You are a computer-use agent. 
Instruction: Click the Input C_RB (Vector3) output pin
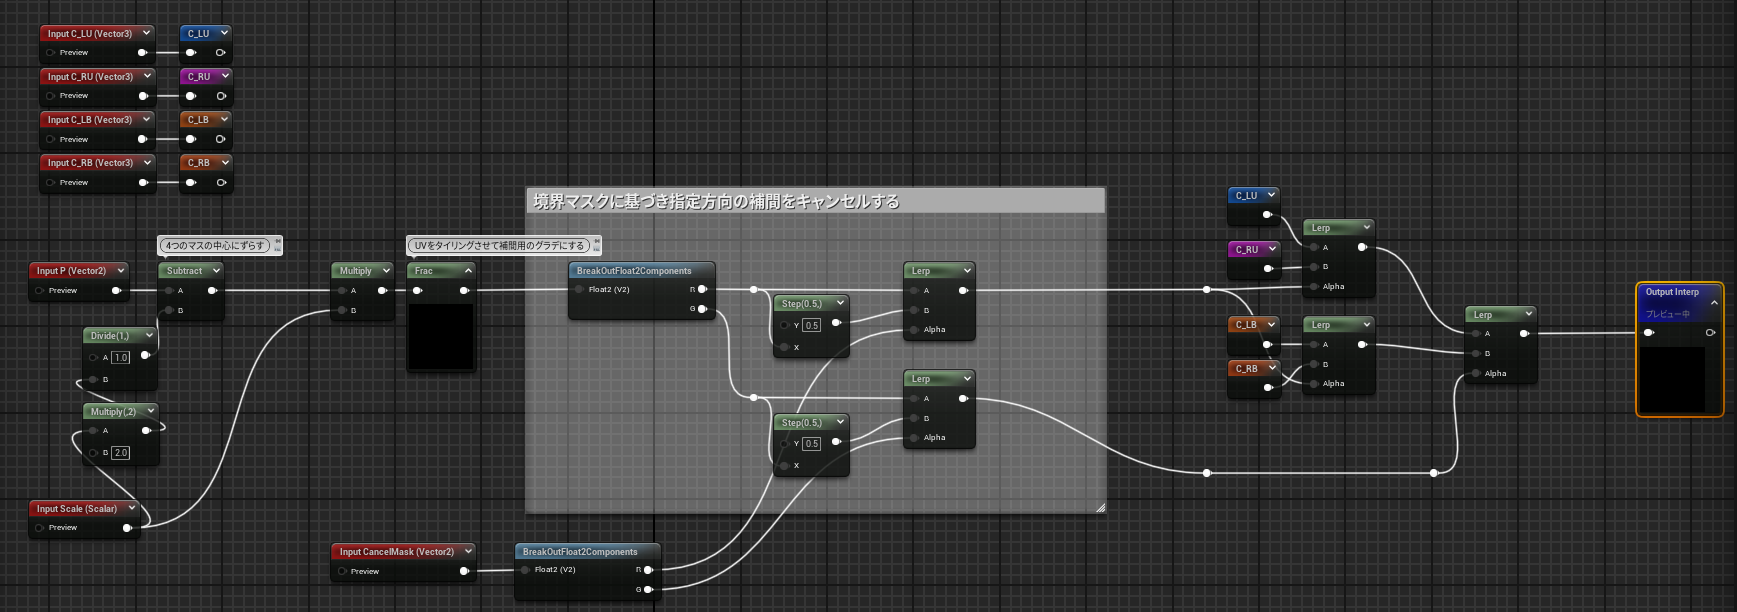click(143, 183)
